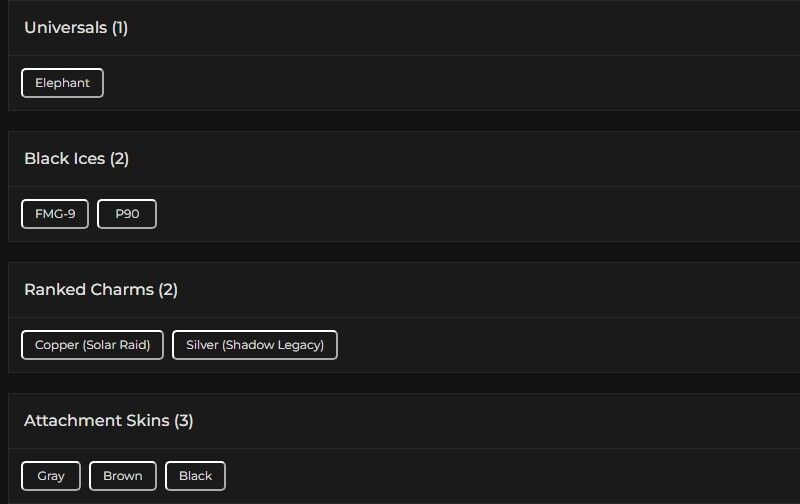Click empty space right of Black skin tag
Screen dimensions: 800x504
(500, 476)
